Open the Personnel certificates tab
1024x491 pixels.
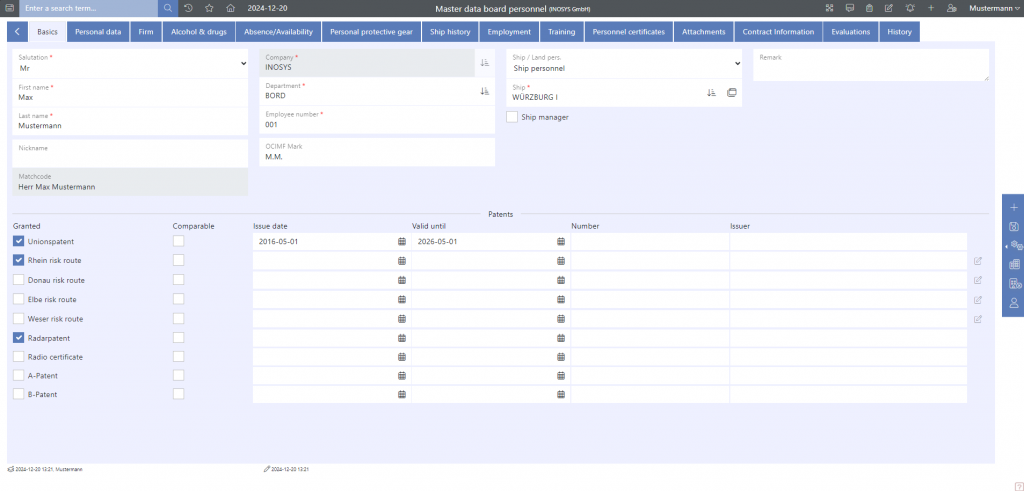point(628,32)
